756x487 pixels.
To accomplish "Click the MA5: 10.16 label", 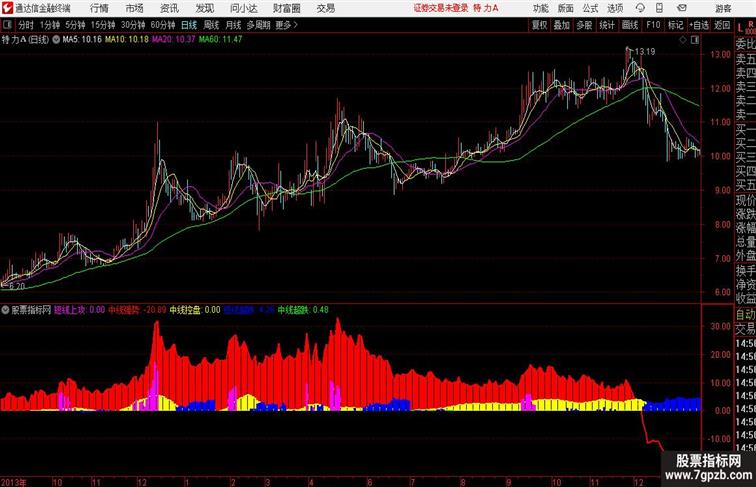I will click(82, 40).
